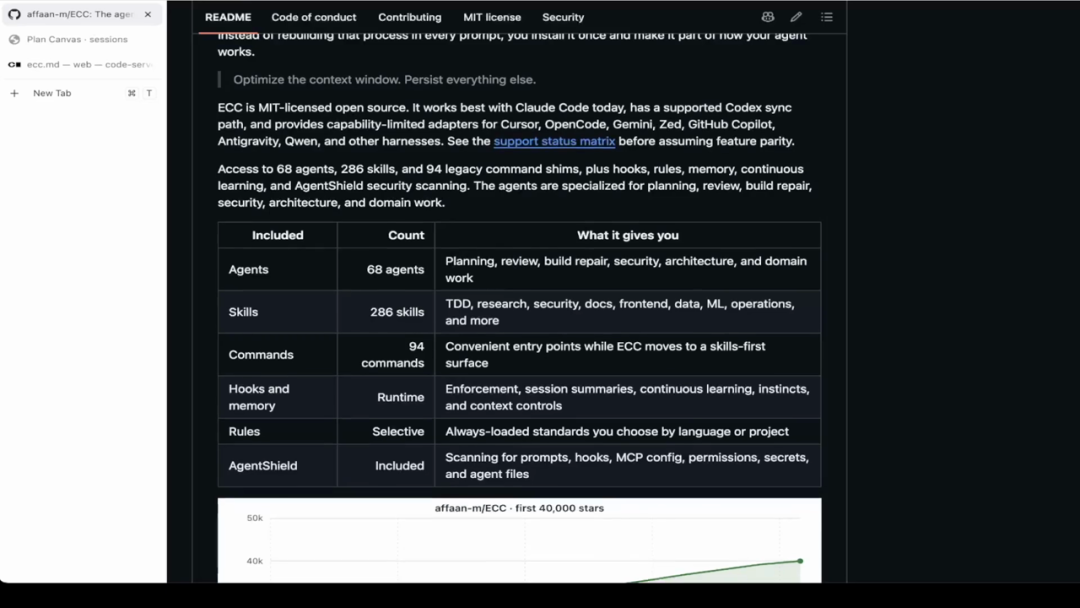
Task: Open the MIT license tab
Action: 492,17
